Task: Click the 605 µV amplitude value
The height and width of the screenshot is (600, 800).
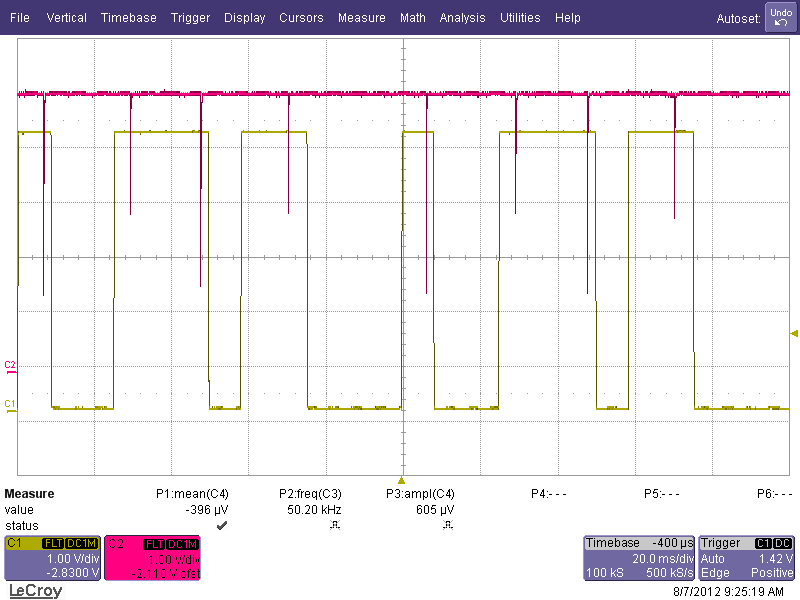Action: tap(435, 510)
